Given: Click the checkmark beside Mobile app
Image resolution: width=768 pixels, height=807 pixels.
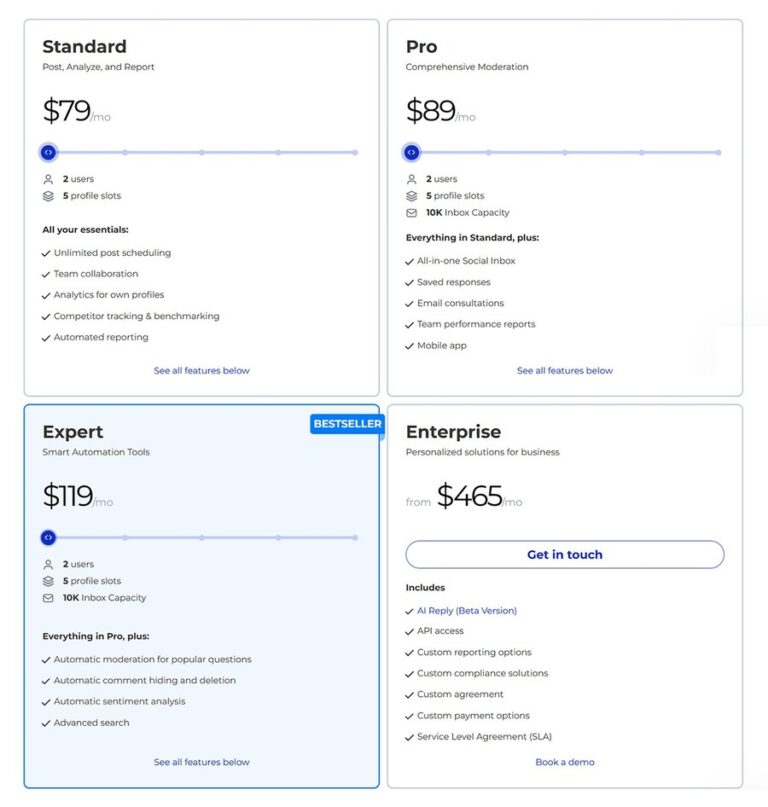Looking at the screenshot, I should [408, 344].
